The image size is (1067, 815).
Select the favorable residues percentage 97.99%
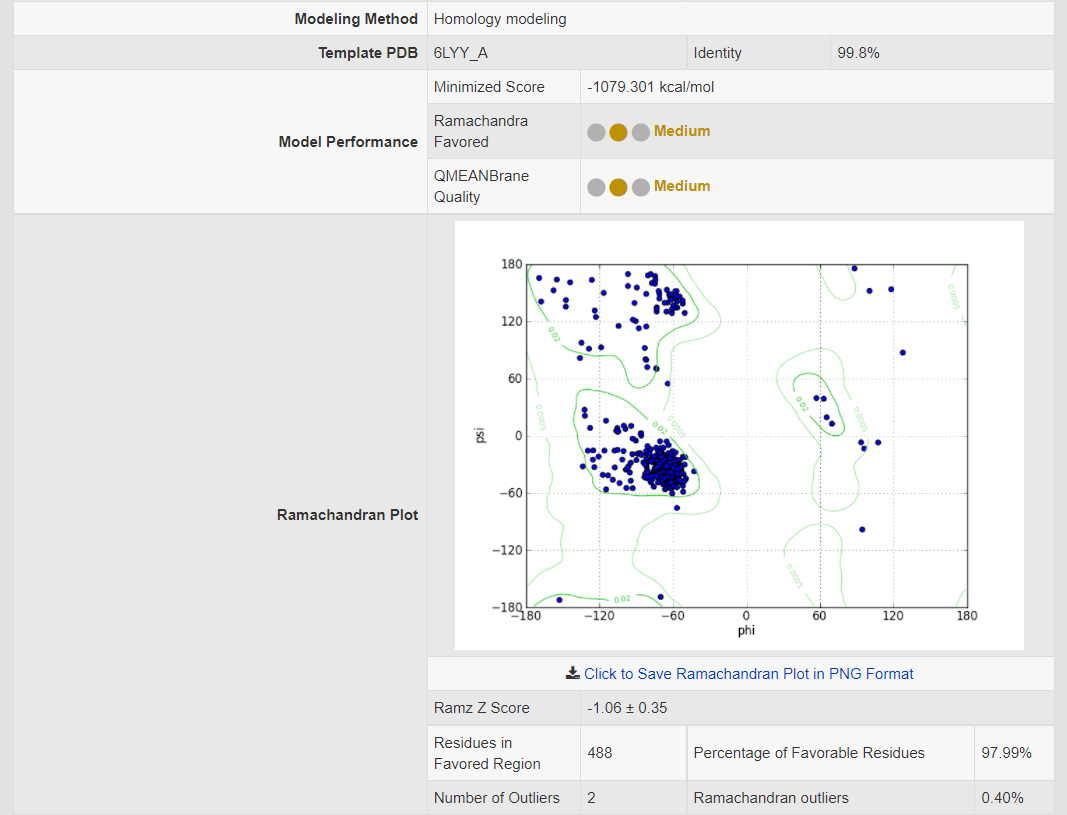[x=1006, y=753]
